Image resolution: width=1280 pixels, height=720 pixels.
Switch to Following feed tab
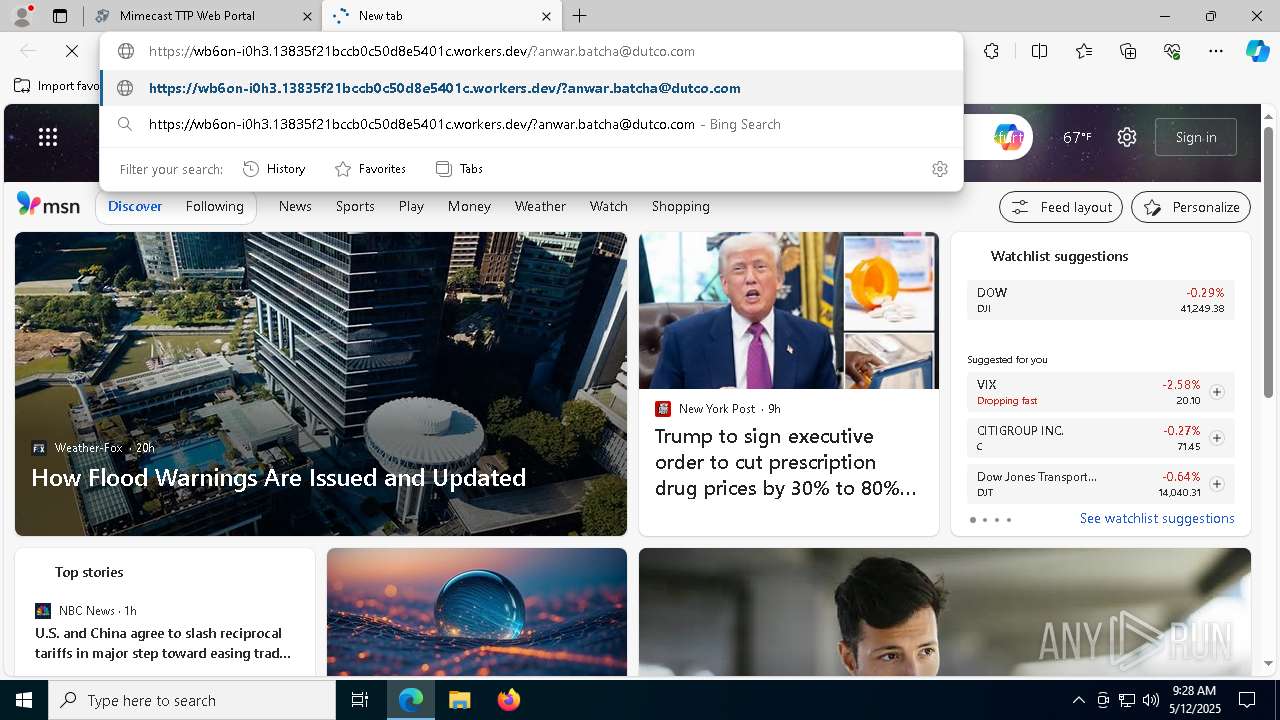214,206
